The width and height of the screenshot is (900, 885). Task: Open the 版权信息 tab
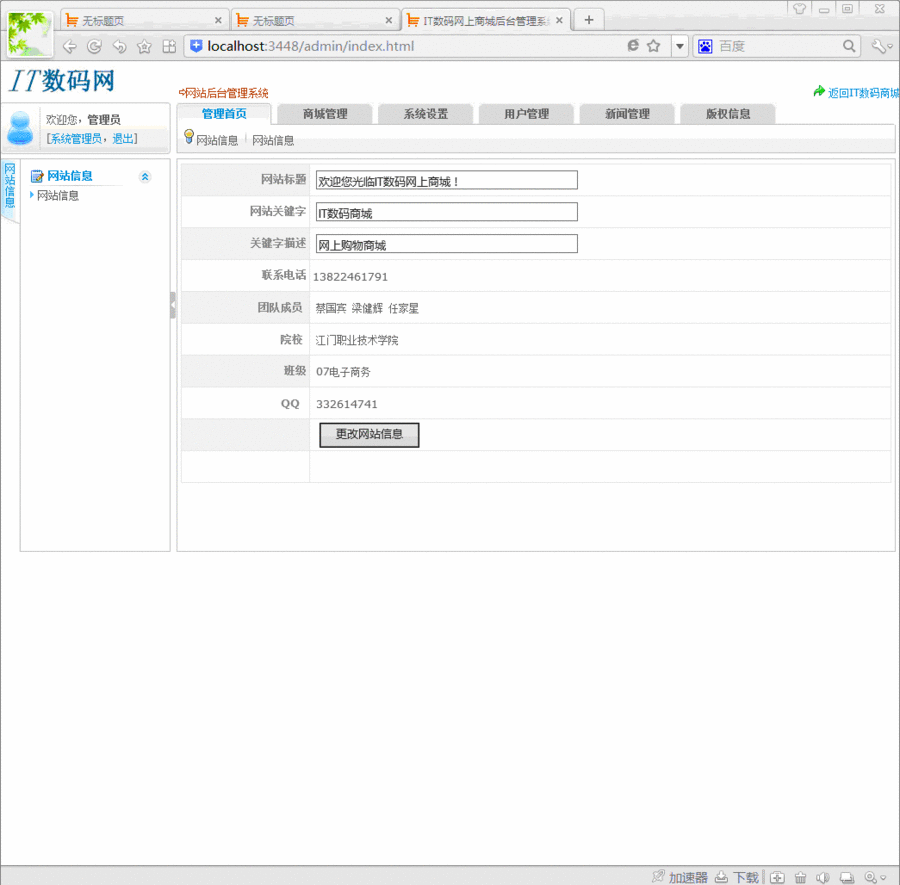click(x=728, y=114)
